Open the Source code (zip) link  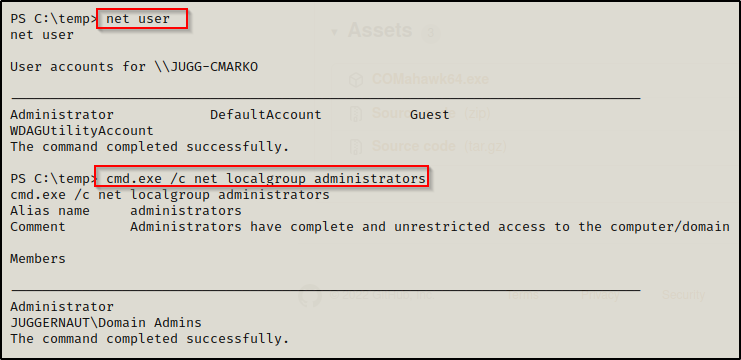pyautogui.click(x=431, y=113)
